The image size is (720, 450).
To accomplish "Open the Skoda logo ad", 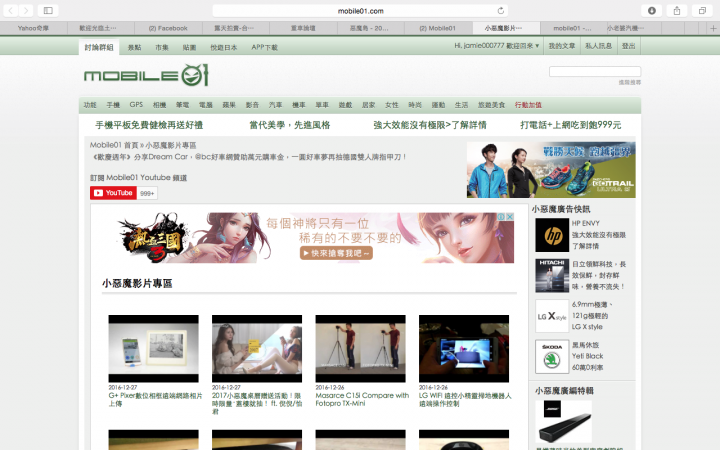I will (x=552, y=356).
